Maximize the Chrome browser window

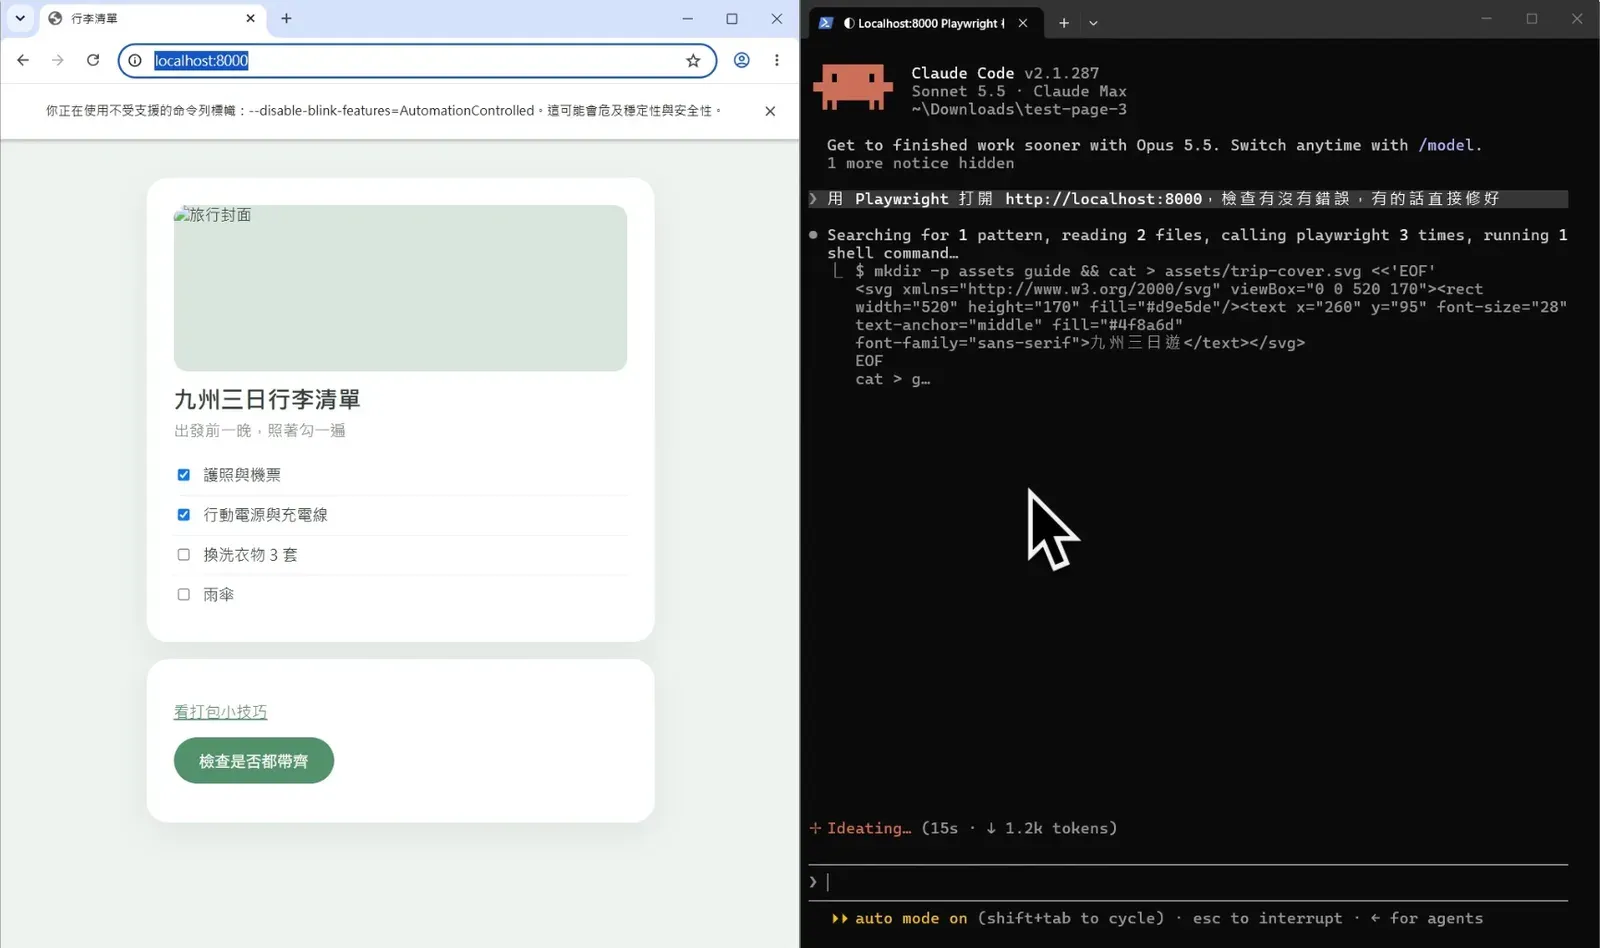732,18
